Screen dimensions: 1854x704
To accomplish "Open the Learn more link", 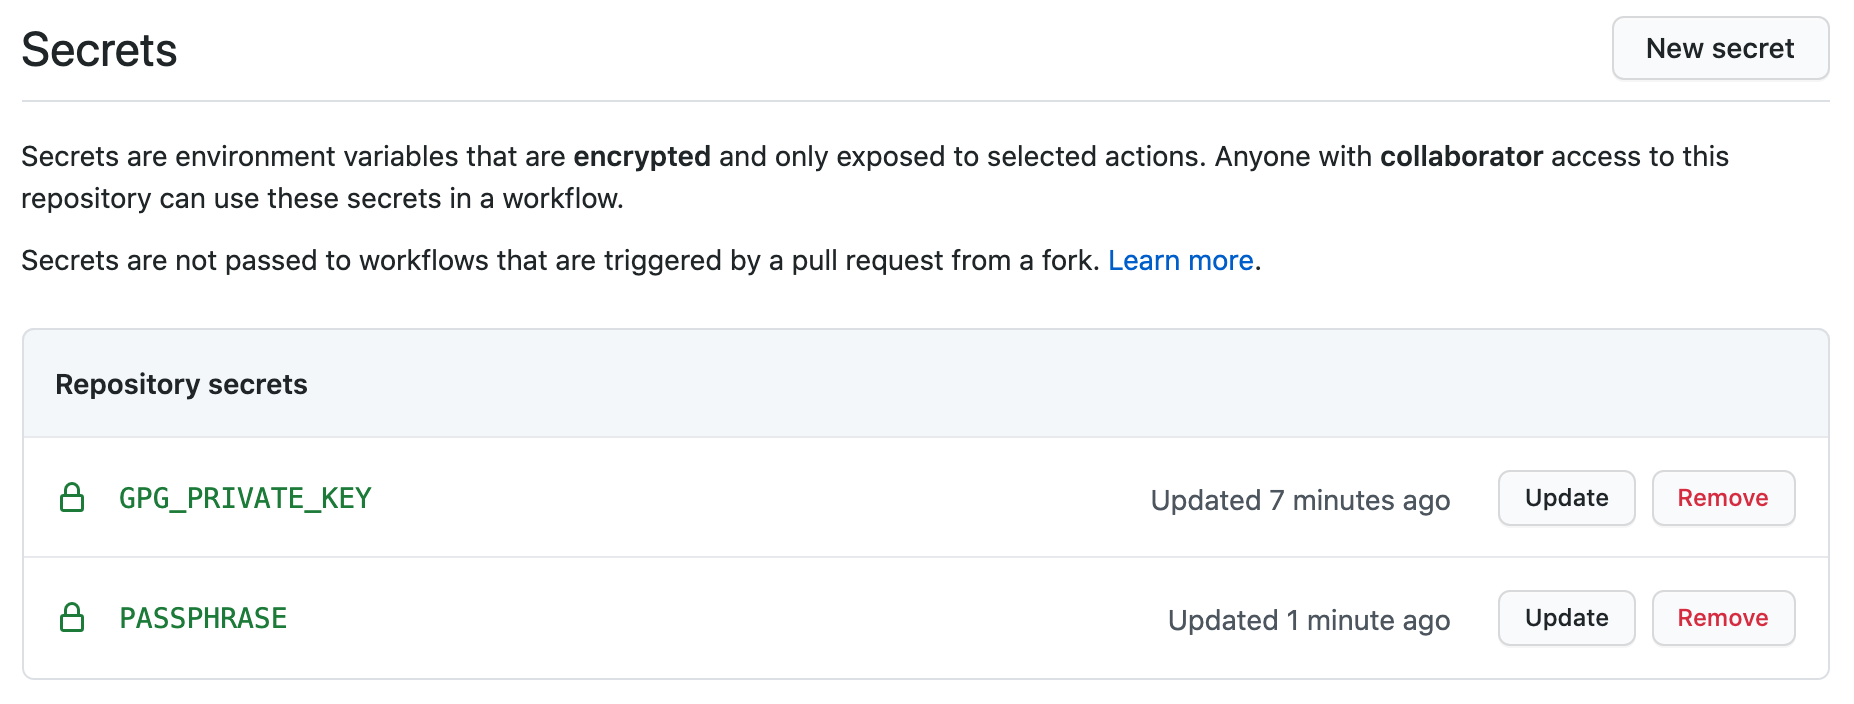I will pos(1181,260).
